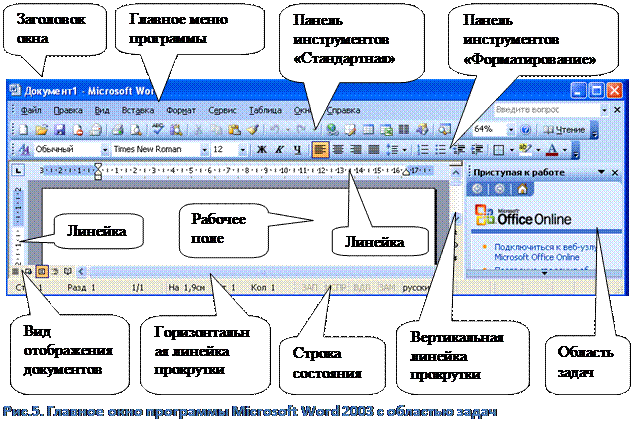Open the Tables and Borders pencil icon
Viewport: 633px width, 434px height.
tap(350, 130)
